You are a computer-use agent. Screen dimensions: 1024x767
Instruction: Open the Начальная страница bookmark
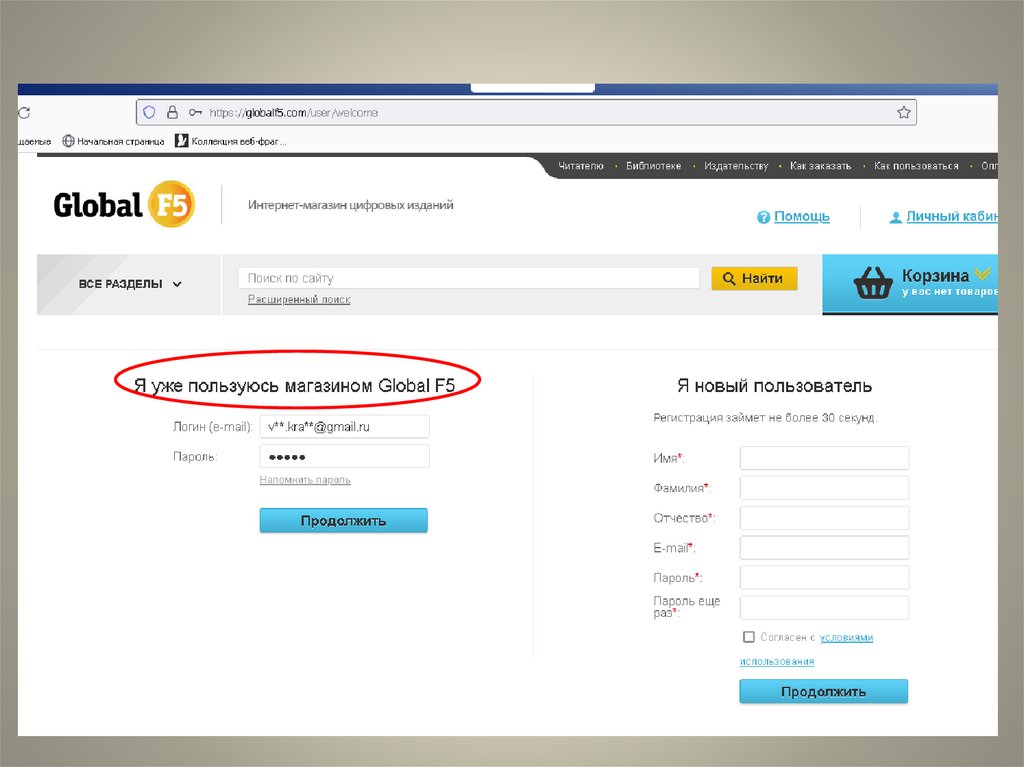[x=113, y=141]
